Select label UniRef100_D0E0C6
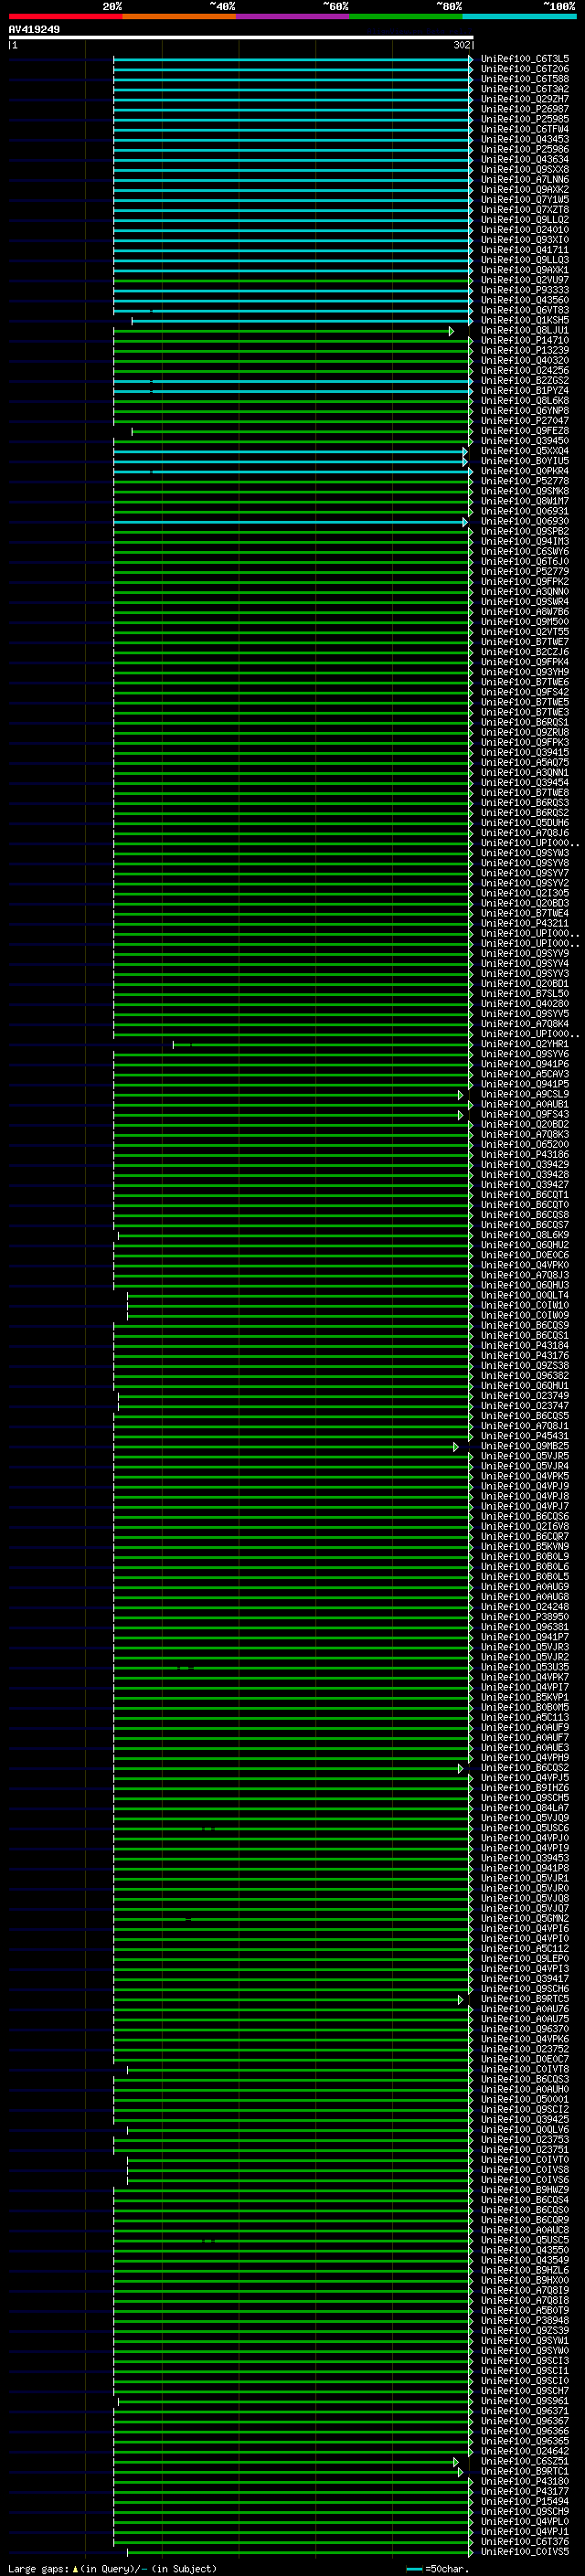Viewport: 585px width, 2576px height. point(525,1255)
